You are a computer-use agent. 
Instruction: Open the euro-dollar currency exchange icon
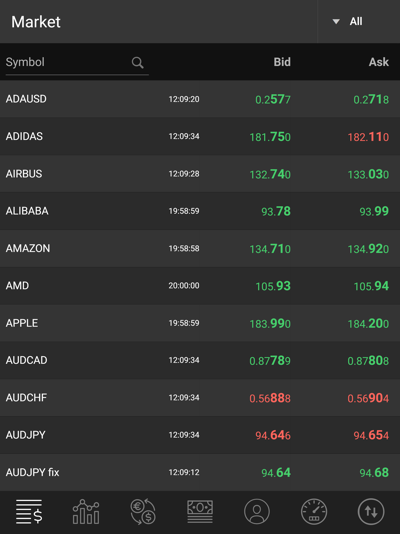(x=143, y=511)
